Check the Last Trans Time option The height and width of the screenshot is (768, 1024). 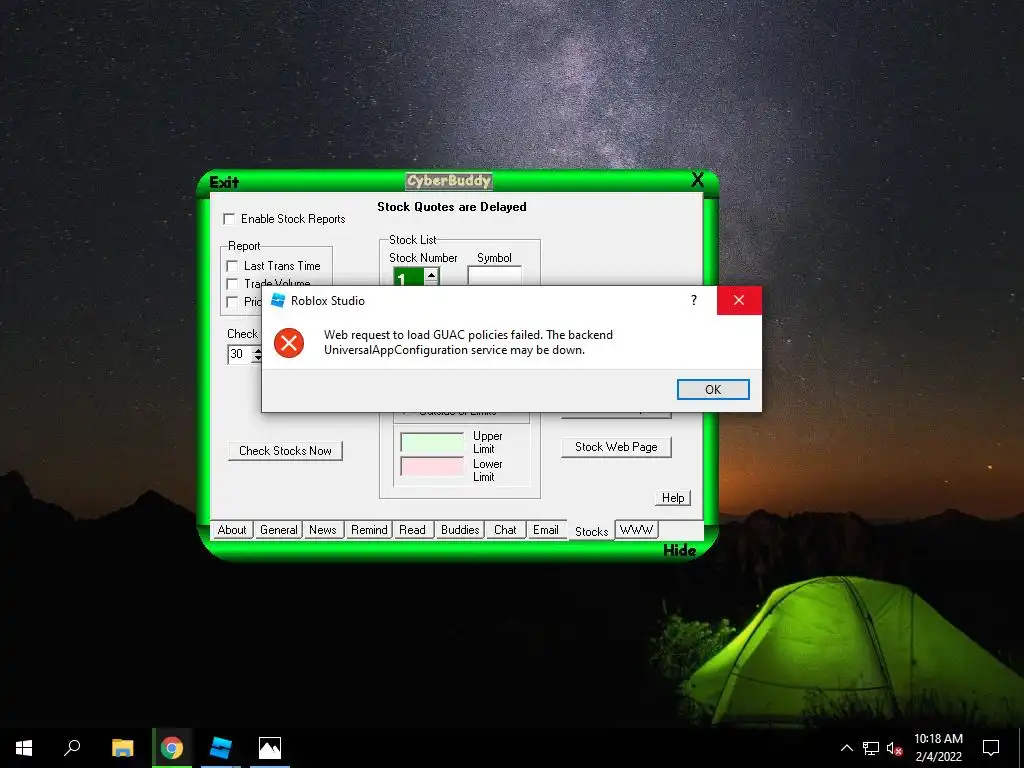pyautogui.click(x=232, y=266)
